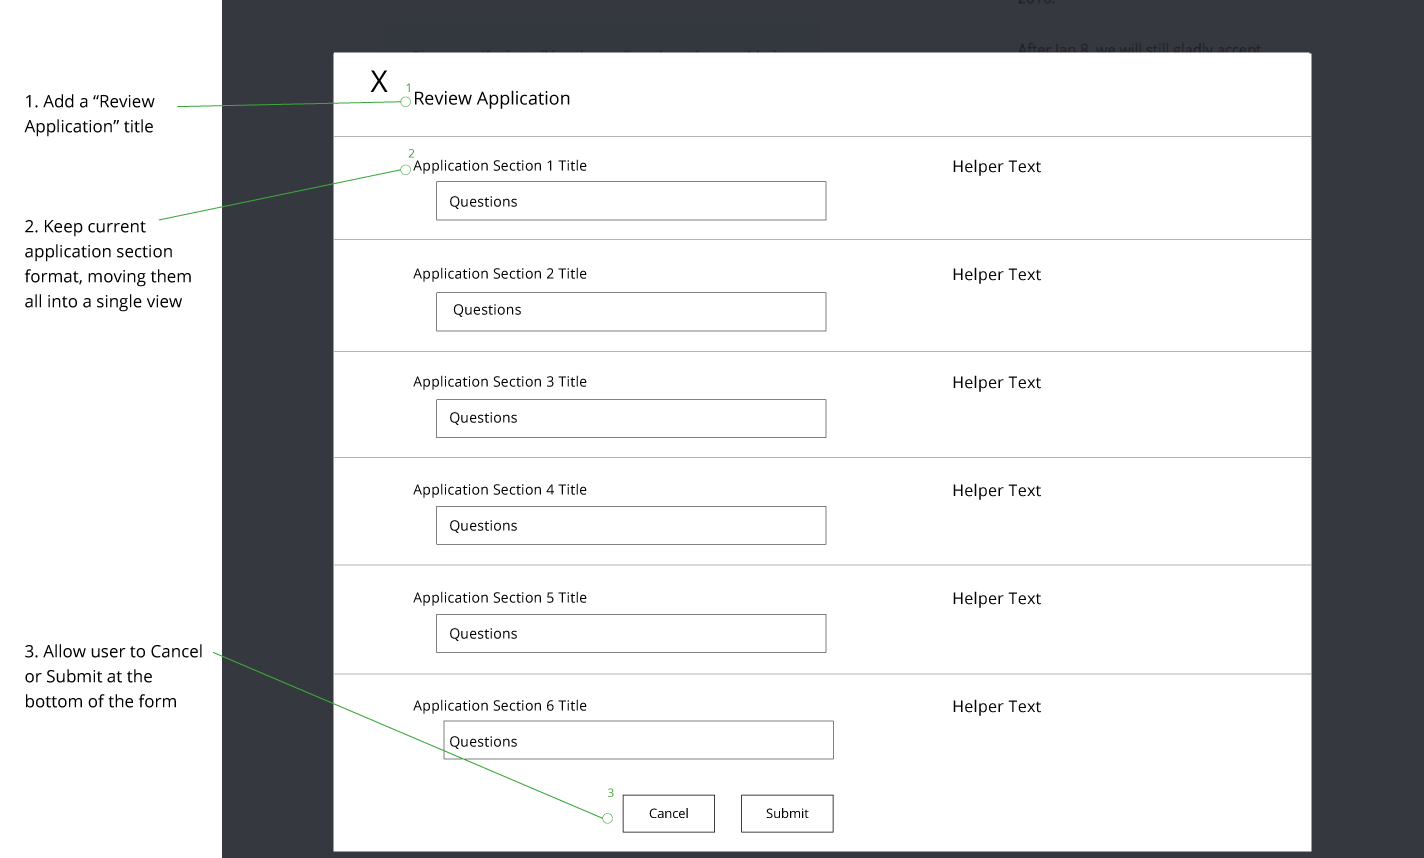Click annotation marker 2 circle

(x=406, y=169)
